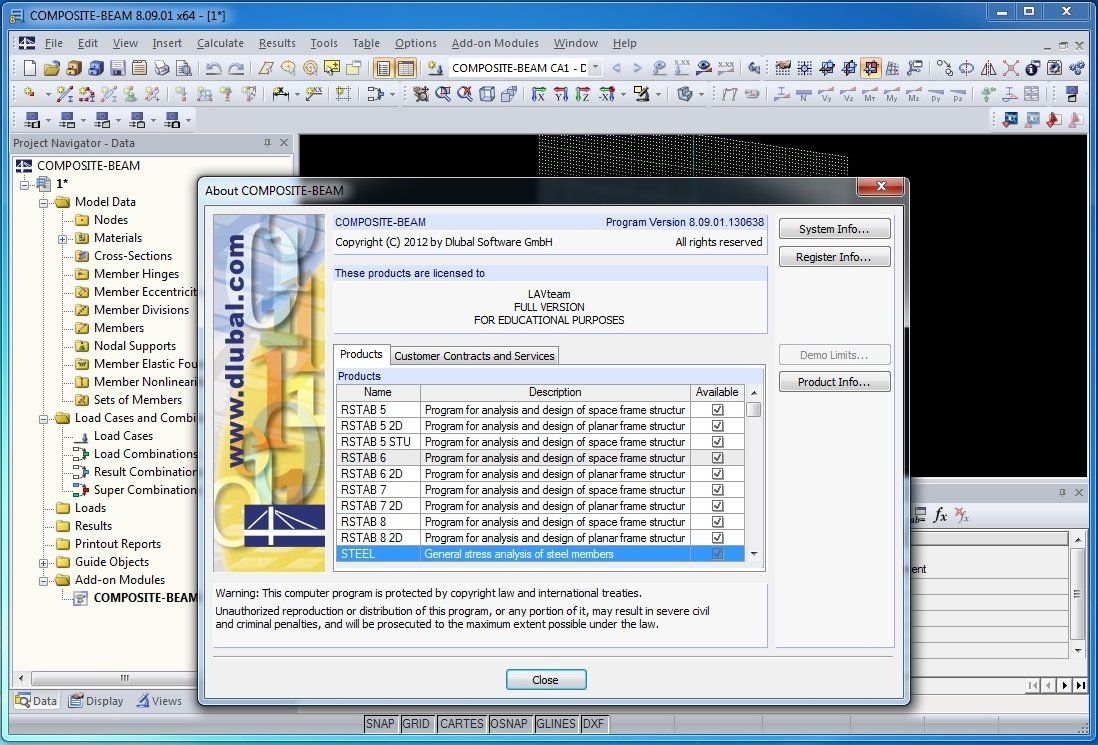Open the COMPOSITE-BEAM CA1 load case dropdown

click(595, 68)
